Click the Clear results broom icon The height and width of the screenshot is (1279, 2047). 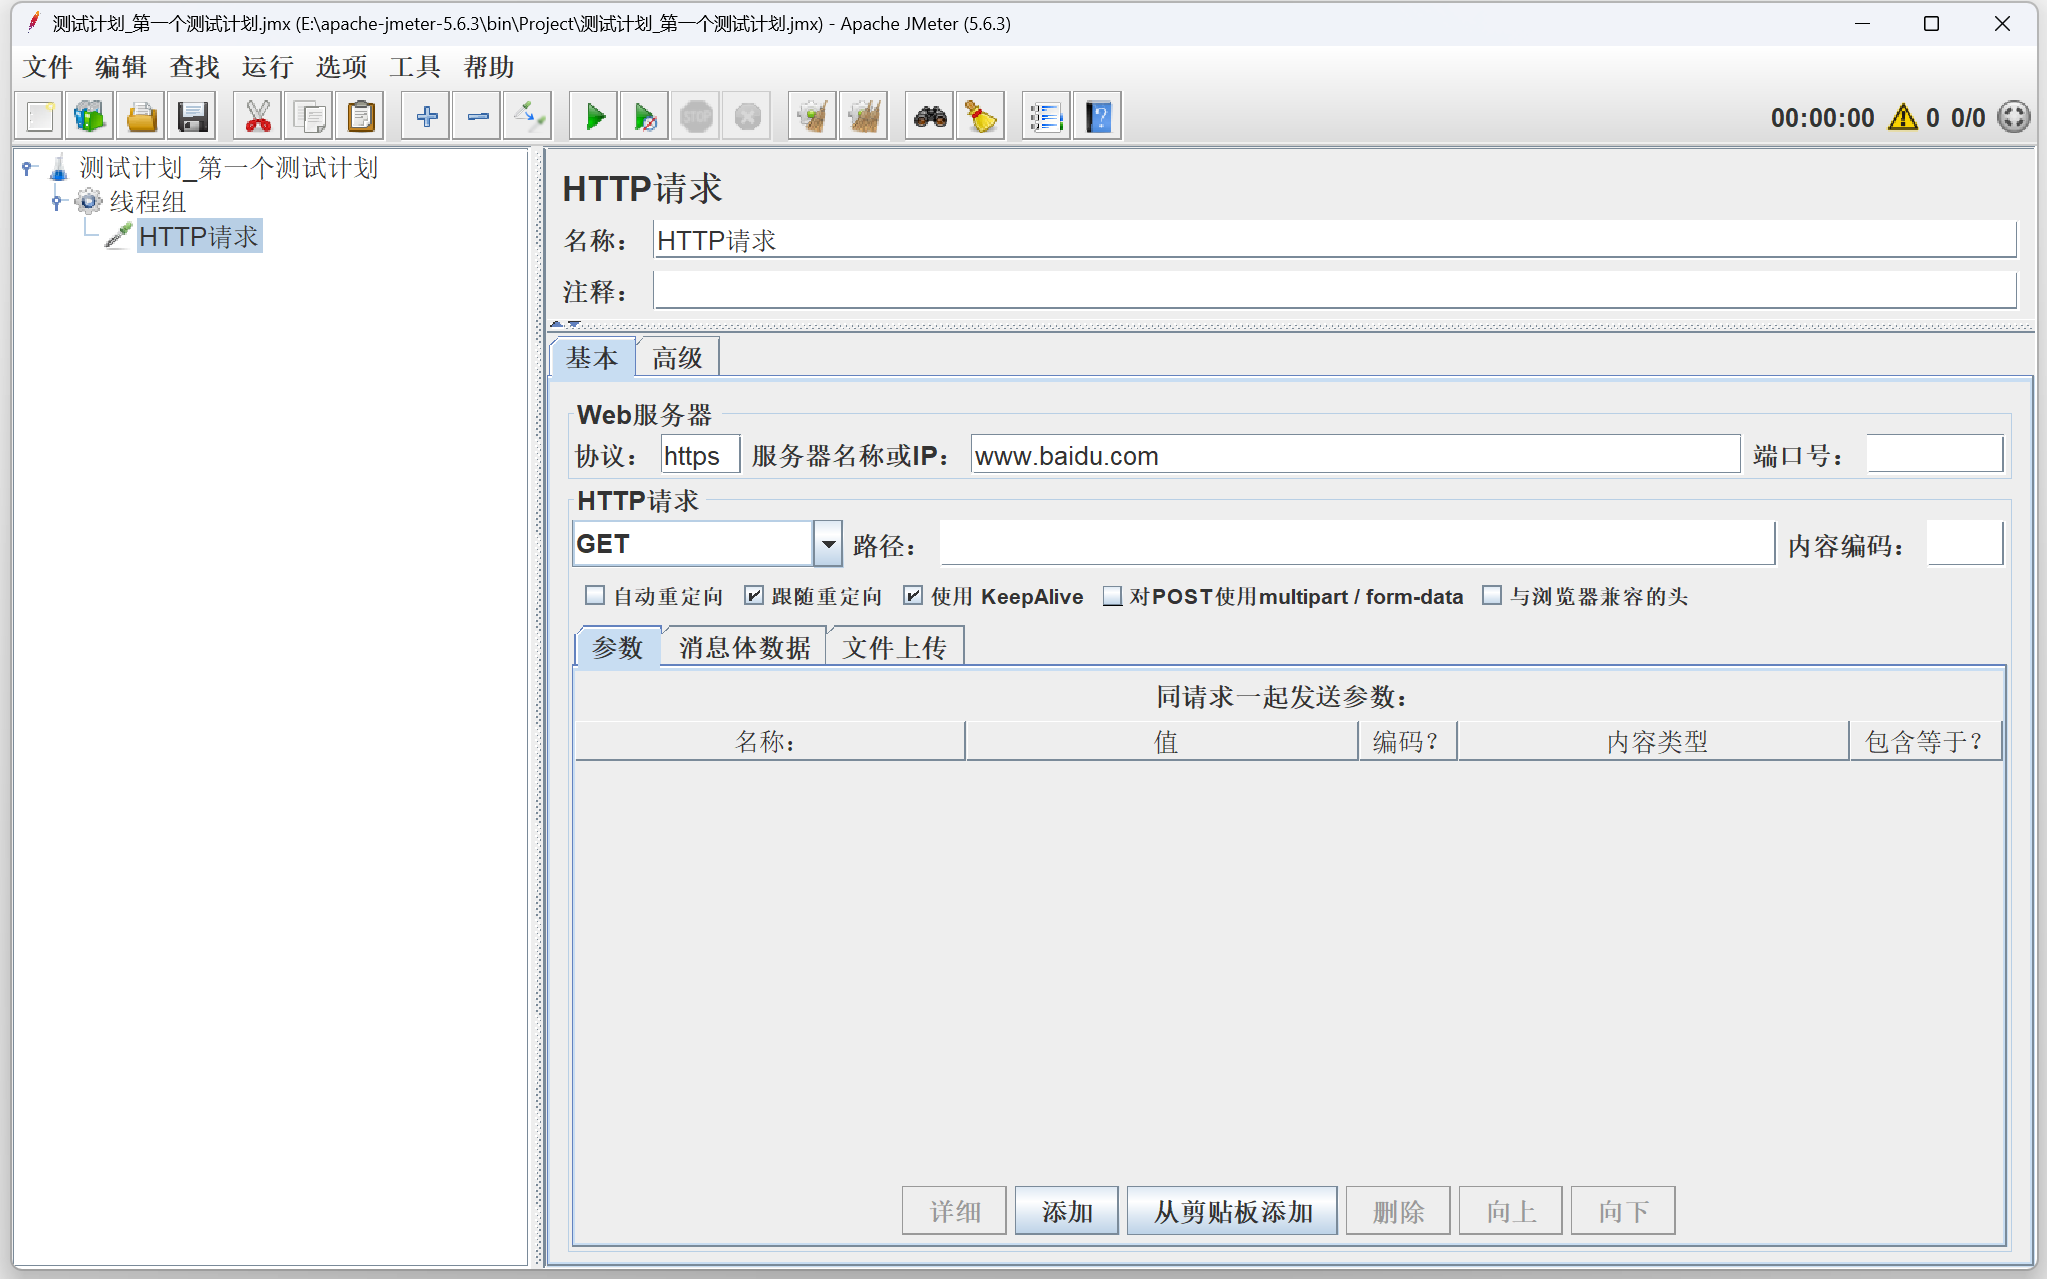coord(813,117)
